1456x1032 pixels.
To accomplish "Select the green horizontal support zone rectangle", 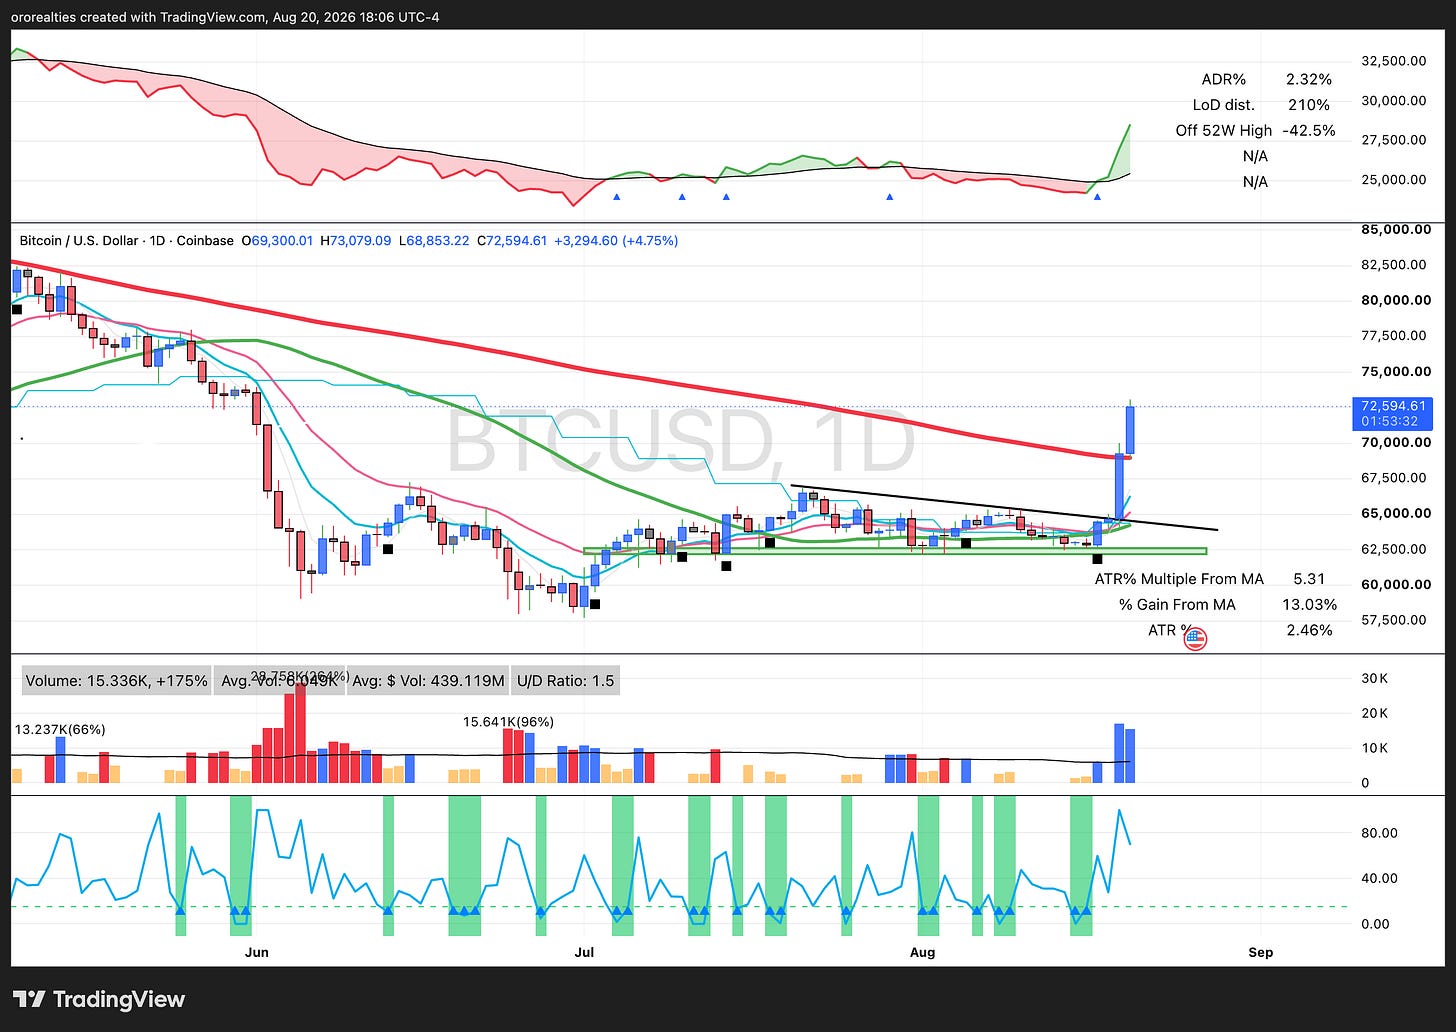I will coord(895,550).
